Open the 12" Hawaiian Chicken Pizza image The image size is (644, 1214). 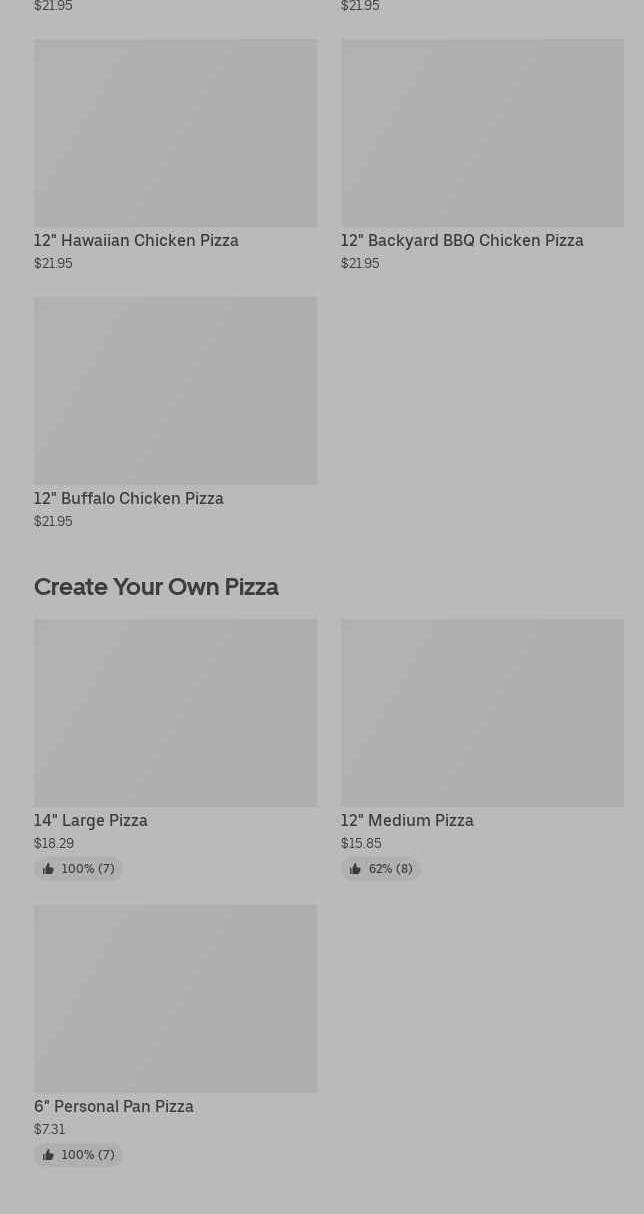(x=175, y=133)
